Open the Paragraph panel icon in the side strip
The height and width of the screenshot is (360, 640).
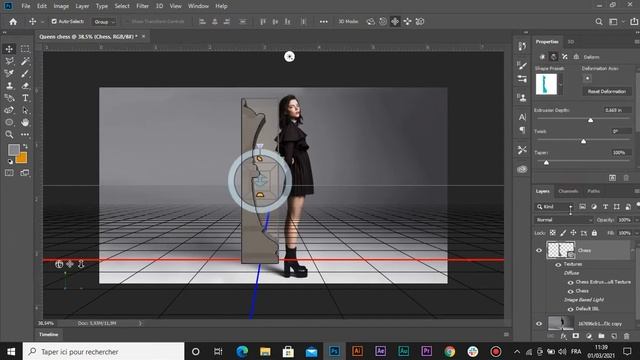[x=522, y=130]
